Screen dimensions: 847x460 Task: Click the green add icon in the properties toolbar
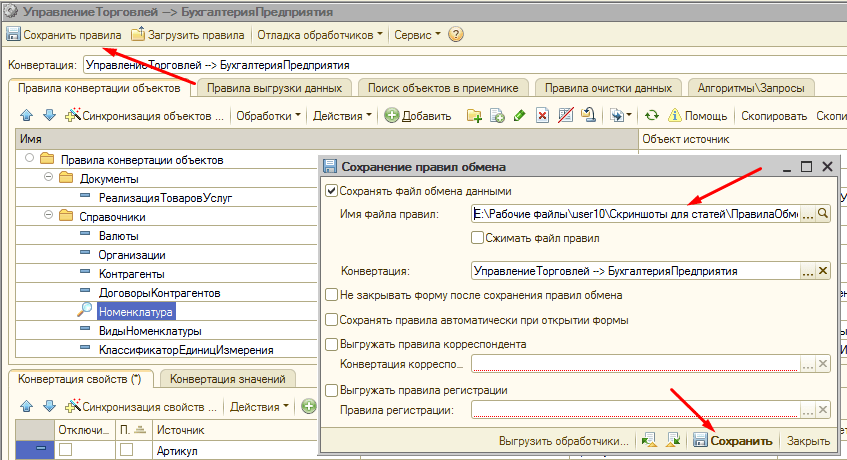308,406
